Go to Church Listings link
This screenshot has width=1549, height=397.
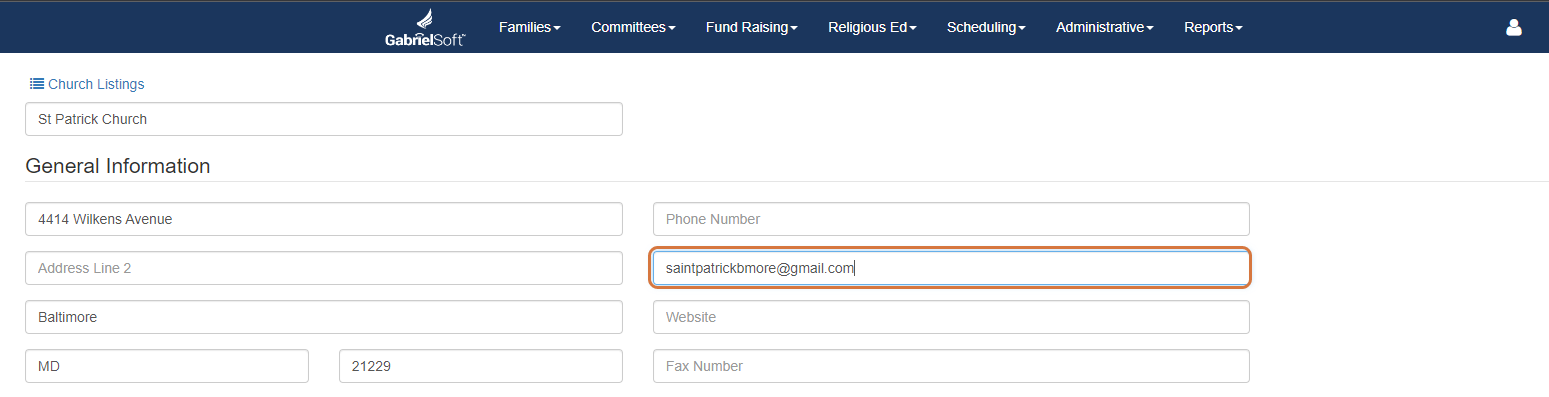coord(96,84)
